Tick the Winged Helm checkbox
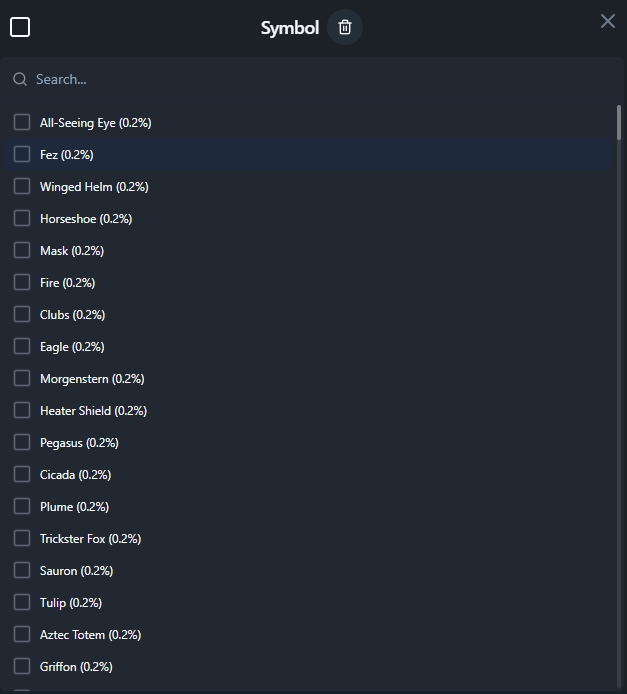This screenshot has width=627, height=694. click(22, 186)
